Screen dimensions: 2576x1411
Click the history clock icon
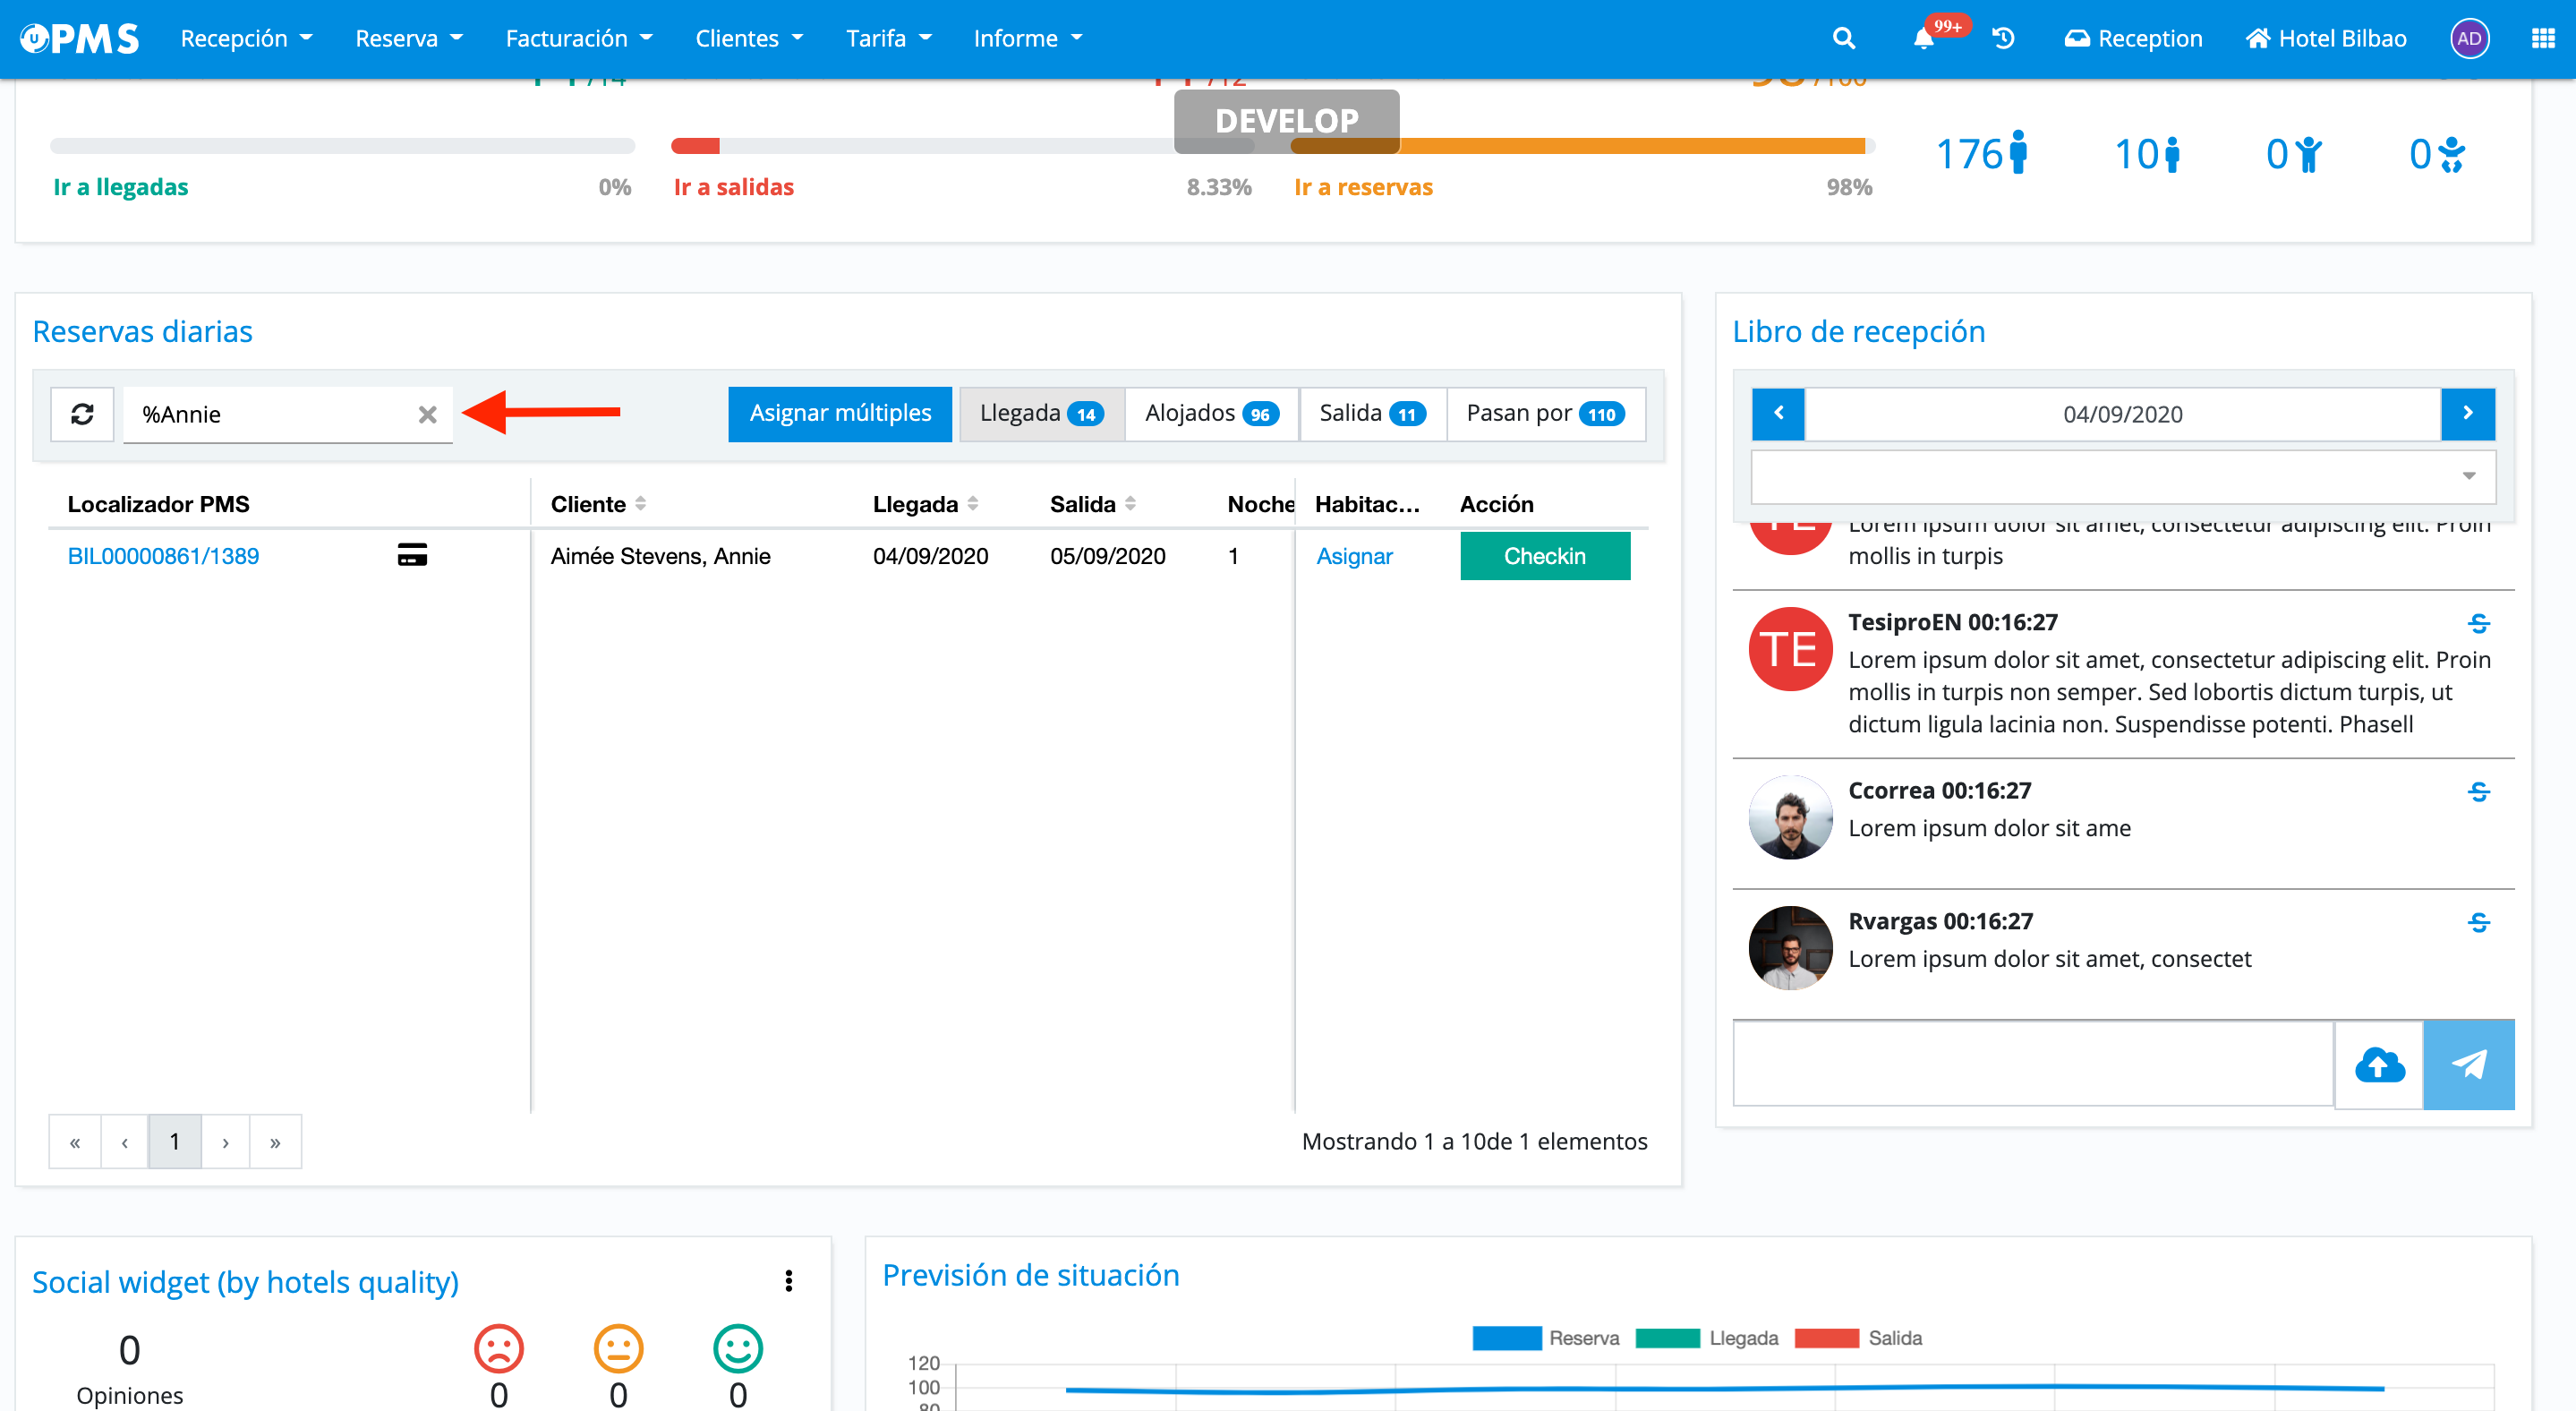coord(2003,38)
